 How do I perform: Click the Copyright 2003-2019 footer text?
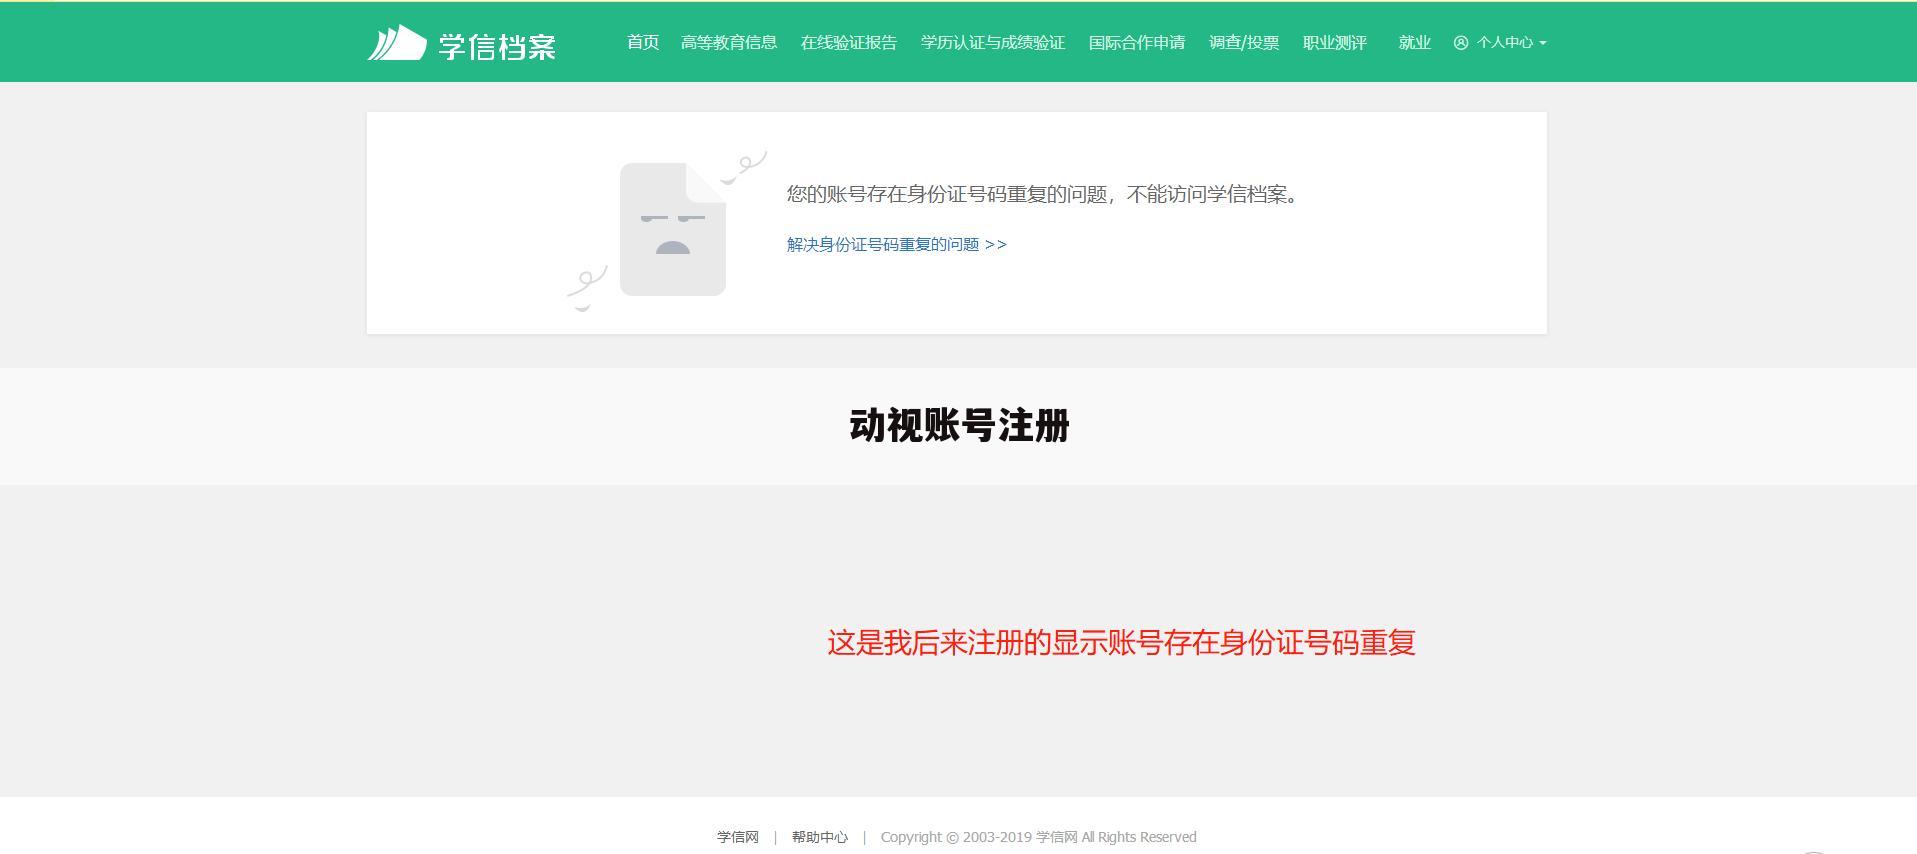[x=1038, y=837]
